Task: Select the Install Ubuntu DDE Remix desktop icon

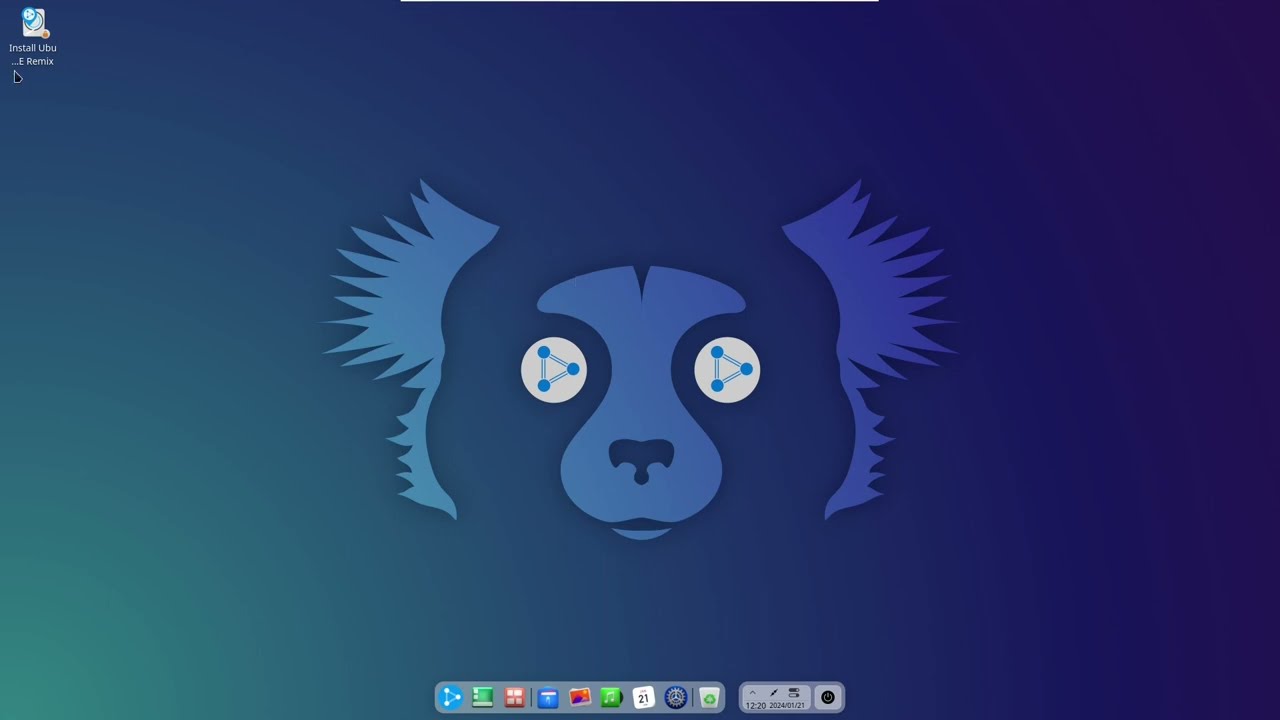Action: [33, 36]
